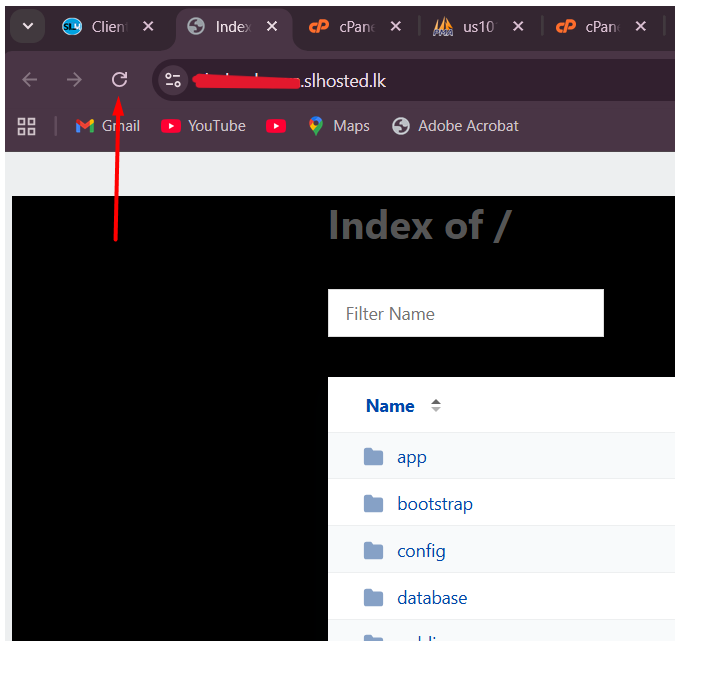Click the forward navigation arrow

(x=74, y=80)
